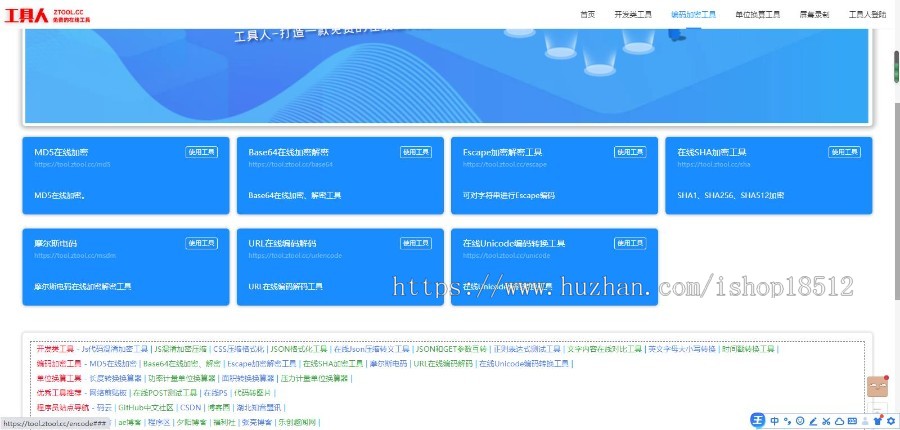Open the 首页 navigation item
Screen dimensions: 900x430
(x=587, y=15)
